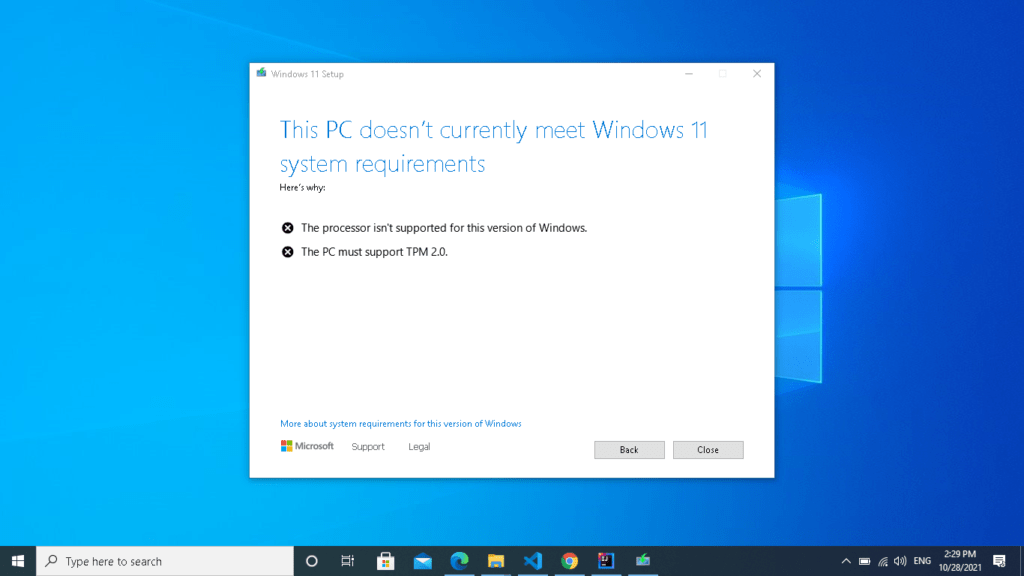Open the ENG language selector
Screen dimensions: 1024x576
pos(922,560)
